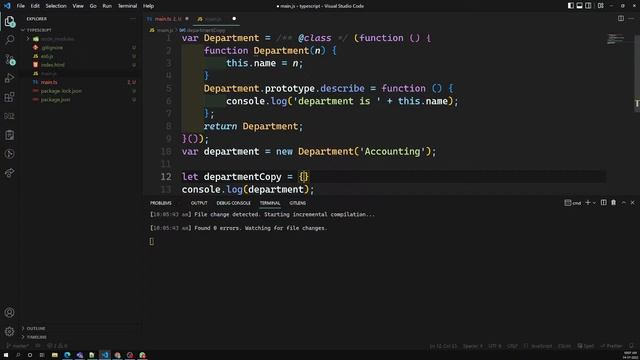Switch to the Output panel tab
This screenshot has height=360, width=640.
199,203
